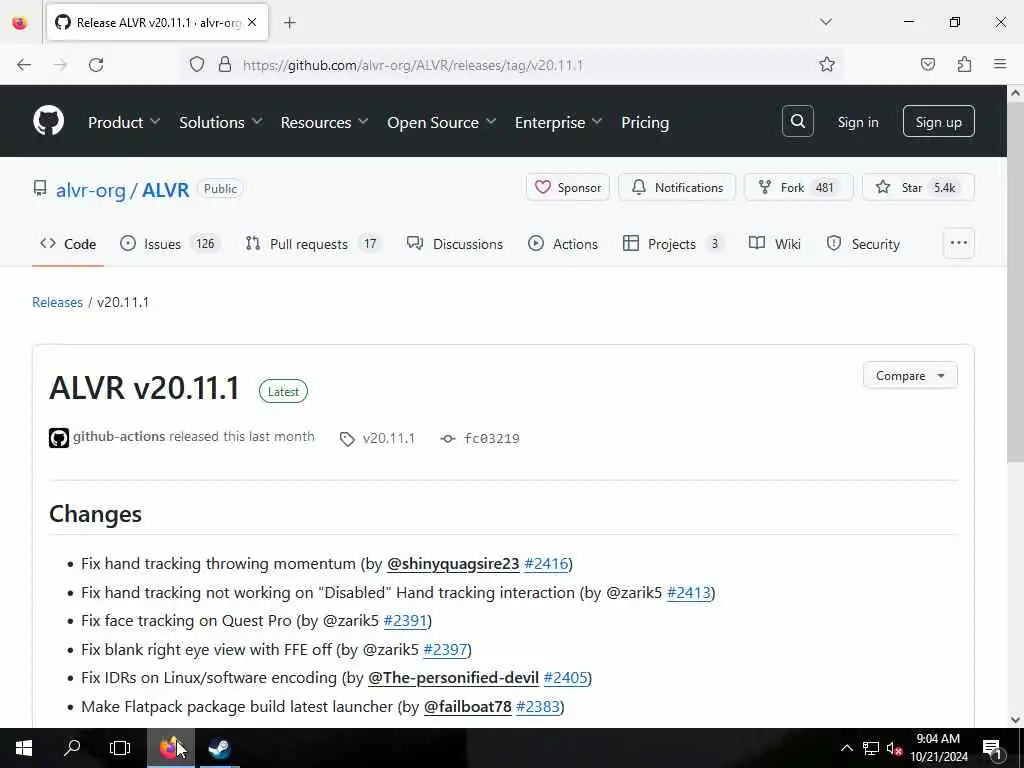Open the Pocket save icon in toolbar
1024x768 pixels.
tap(927, 64)
